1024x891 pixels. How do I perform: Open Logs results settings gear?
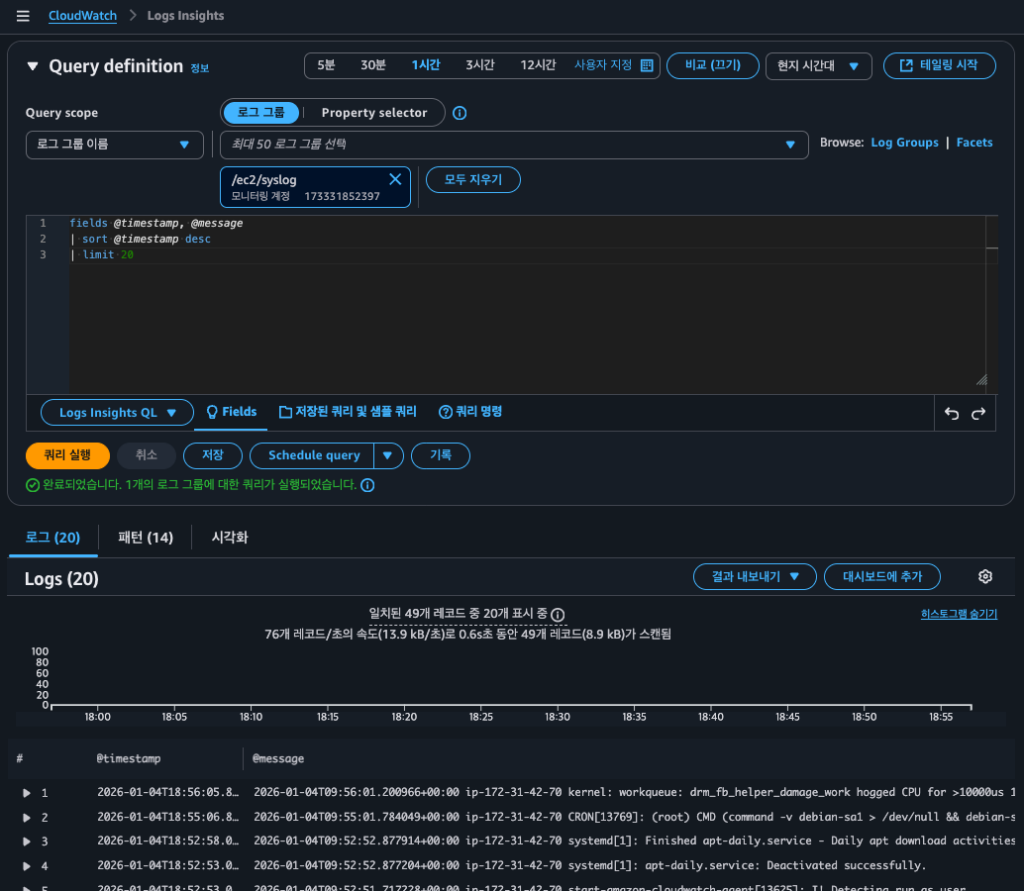click(985, 577)
